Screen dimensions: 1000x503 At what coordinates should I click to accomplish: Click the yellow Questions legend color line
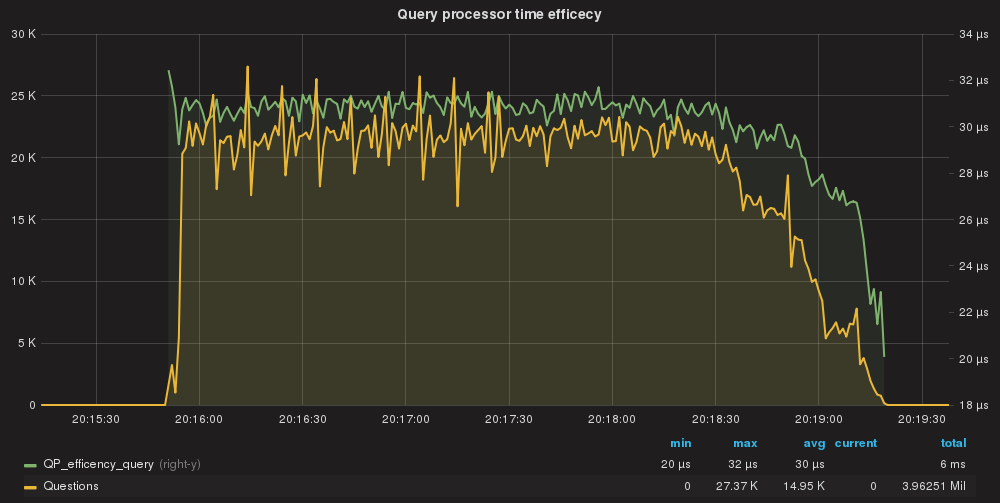coord(31,486)
